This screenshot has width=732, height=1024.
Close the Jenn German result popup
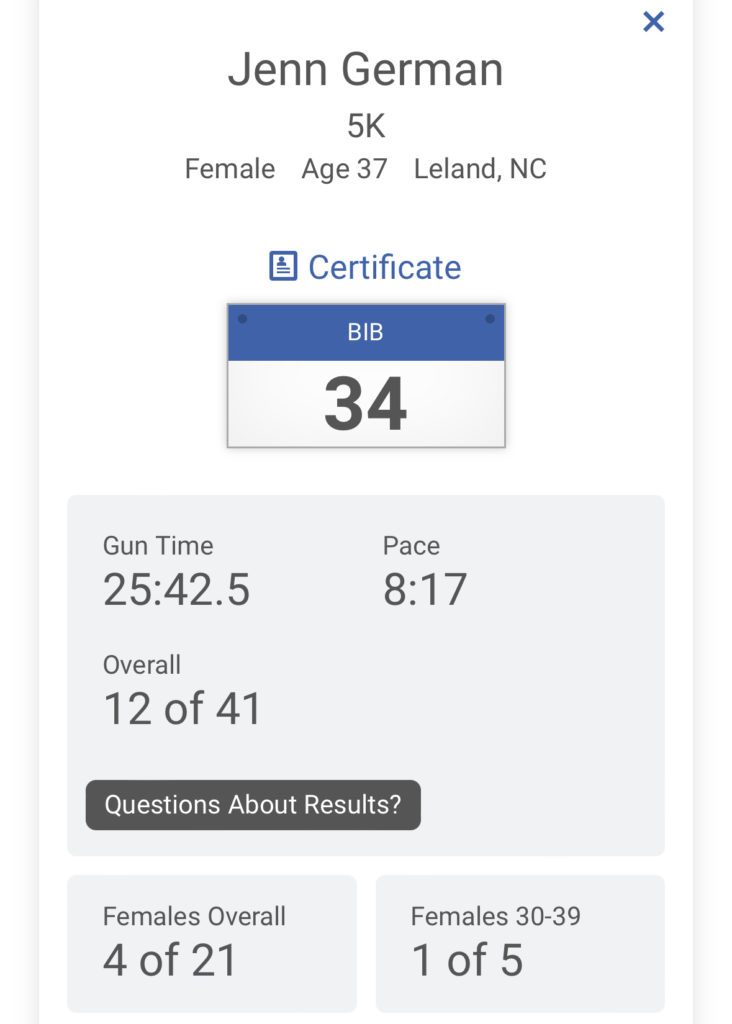[653, 22]
